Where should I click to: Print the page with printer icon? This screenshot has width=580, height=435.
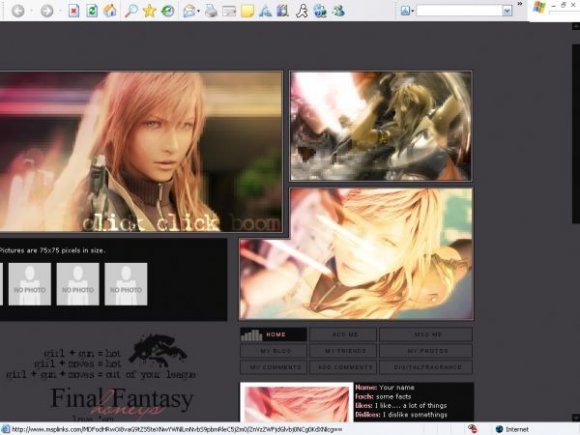click(x=211, y=11)
